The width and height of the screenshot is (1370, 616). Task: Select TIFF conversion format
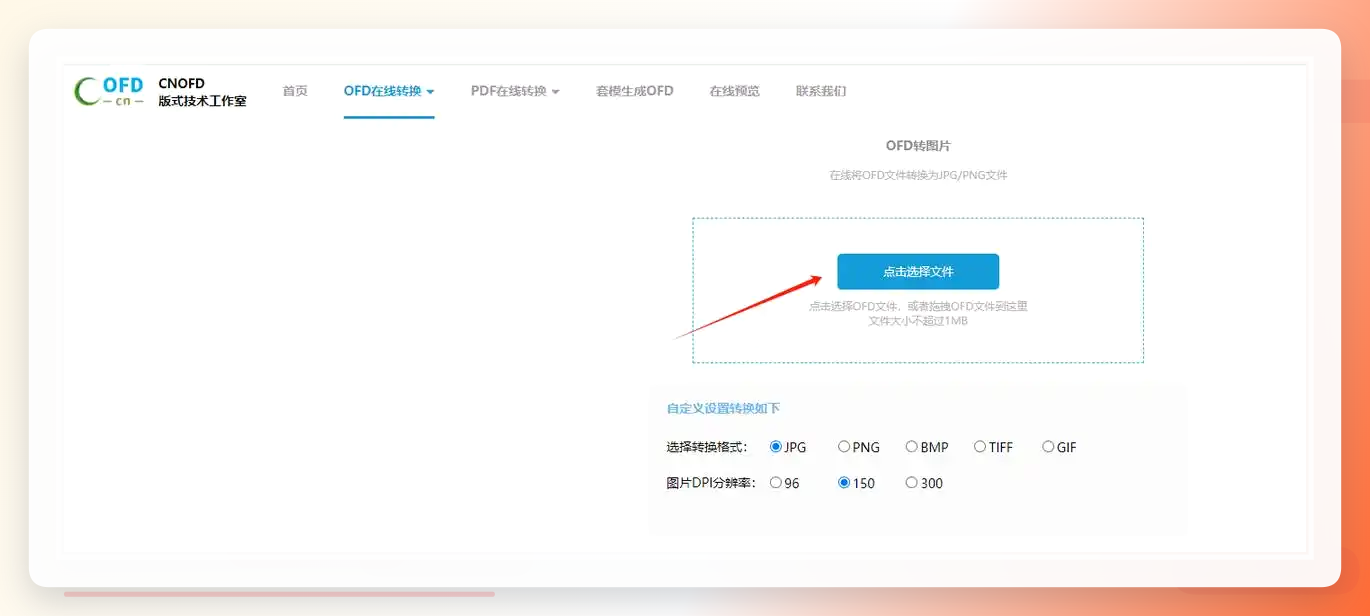(980, 447)
